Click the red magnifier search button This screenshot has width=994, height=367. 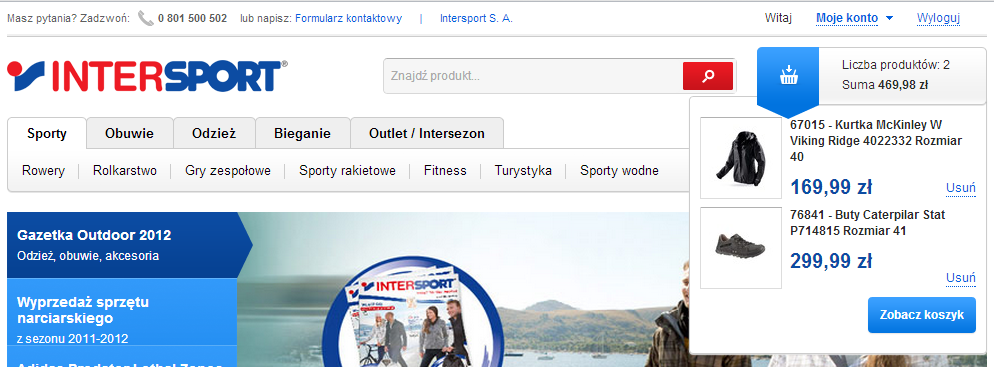(707, 76)
